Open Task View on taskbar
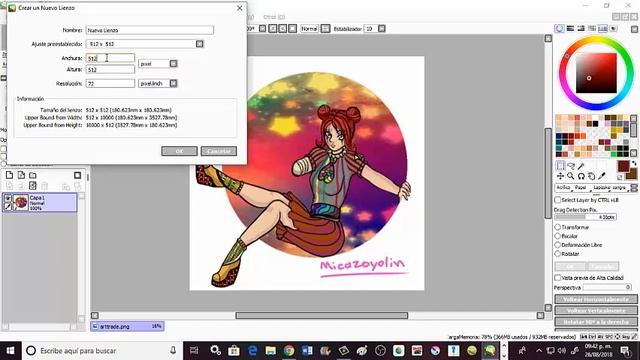This screenshot has width=640, height=360. (x=194, y=350)
